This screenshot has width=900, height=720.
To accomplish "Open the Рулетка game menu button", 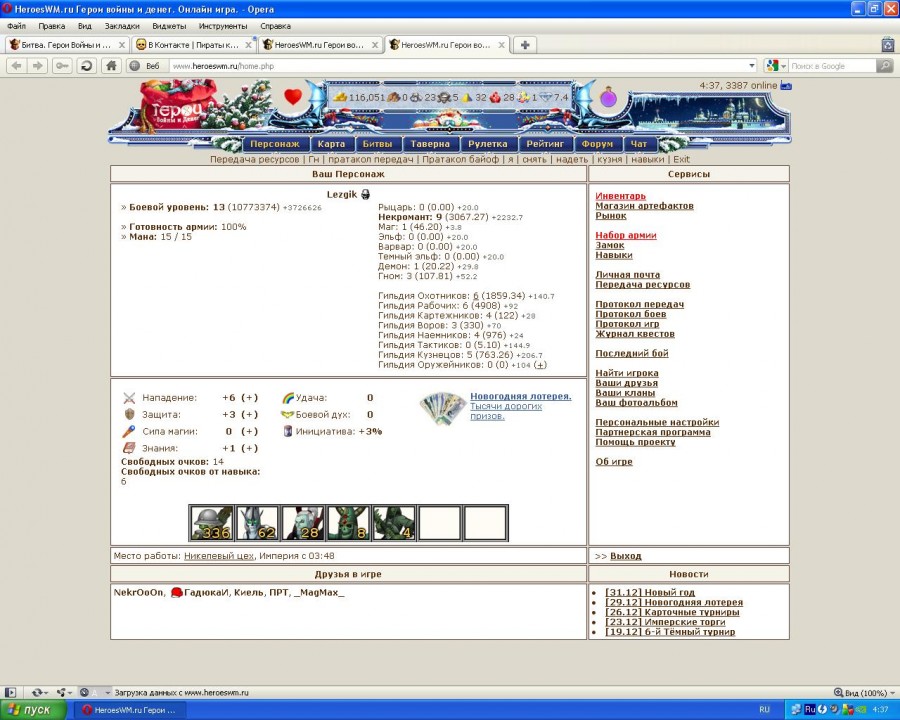I will point(488,144).
